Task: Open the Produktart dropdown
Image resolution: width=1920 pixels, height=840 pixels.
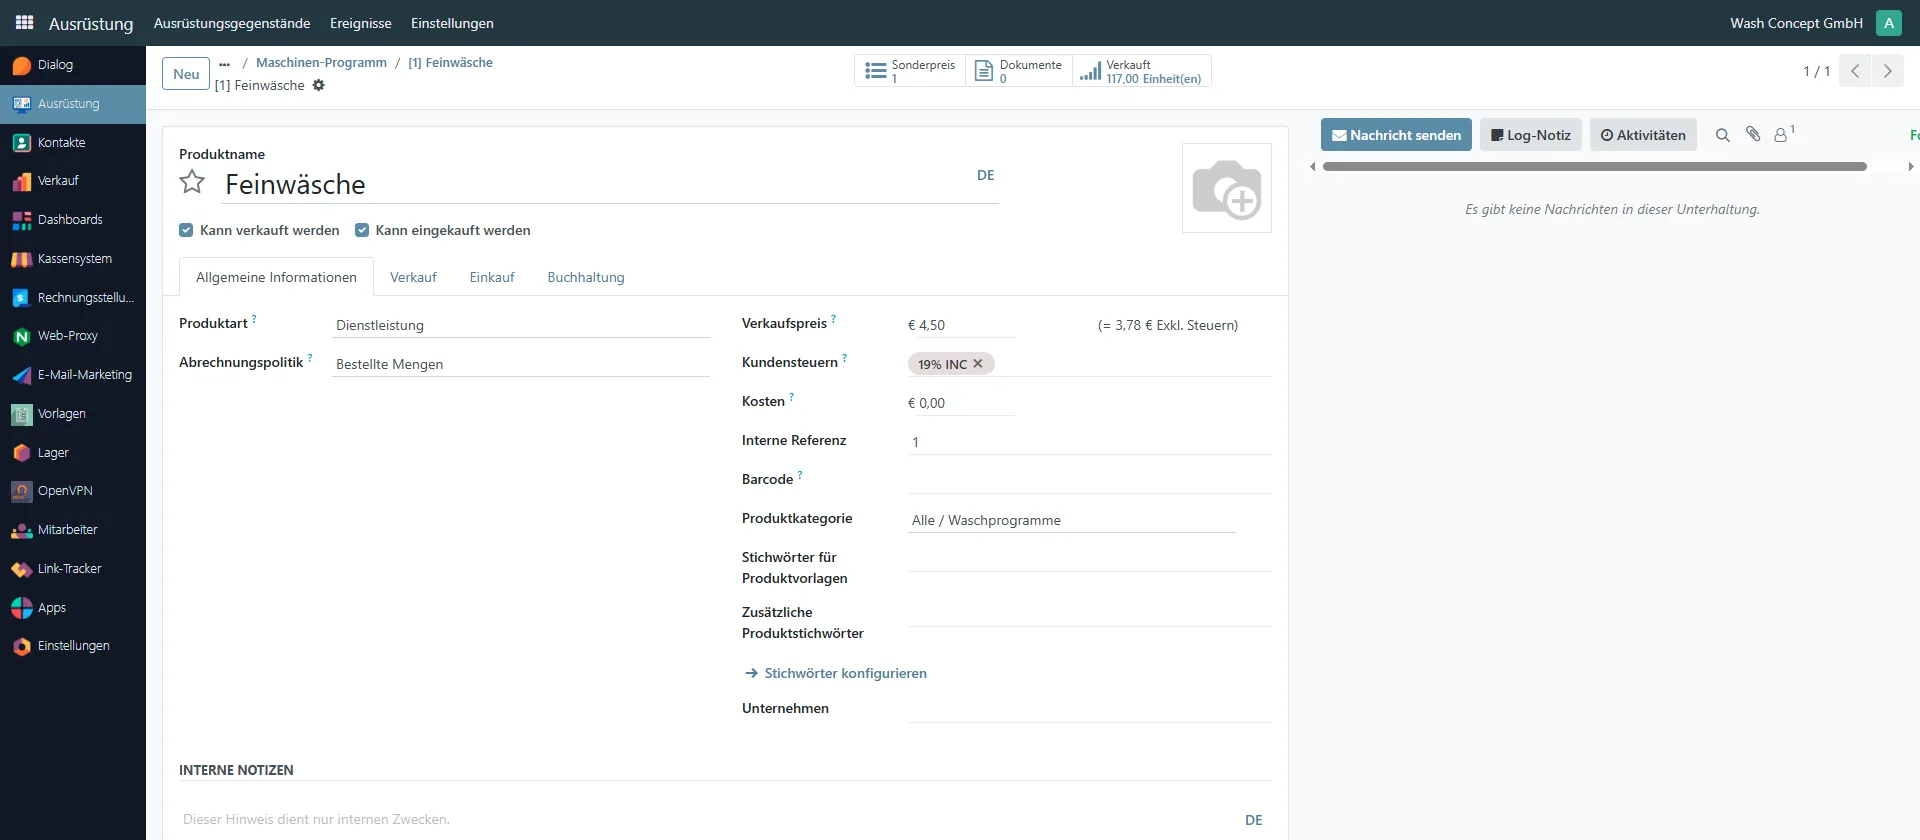Action: (x=520, y=325)
